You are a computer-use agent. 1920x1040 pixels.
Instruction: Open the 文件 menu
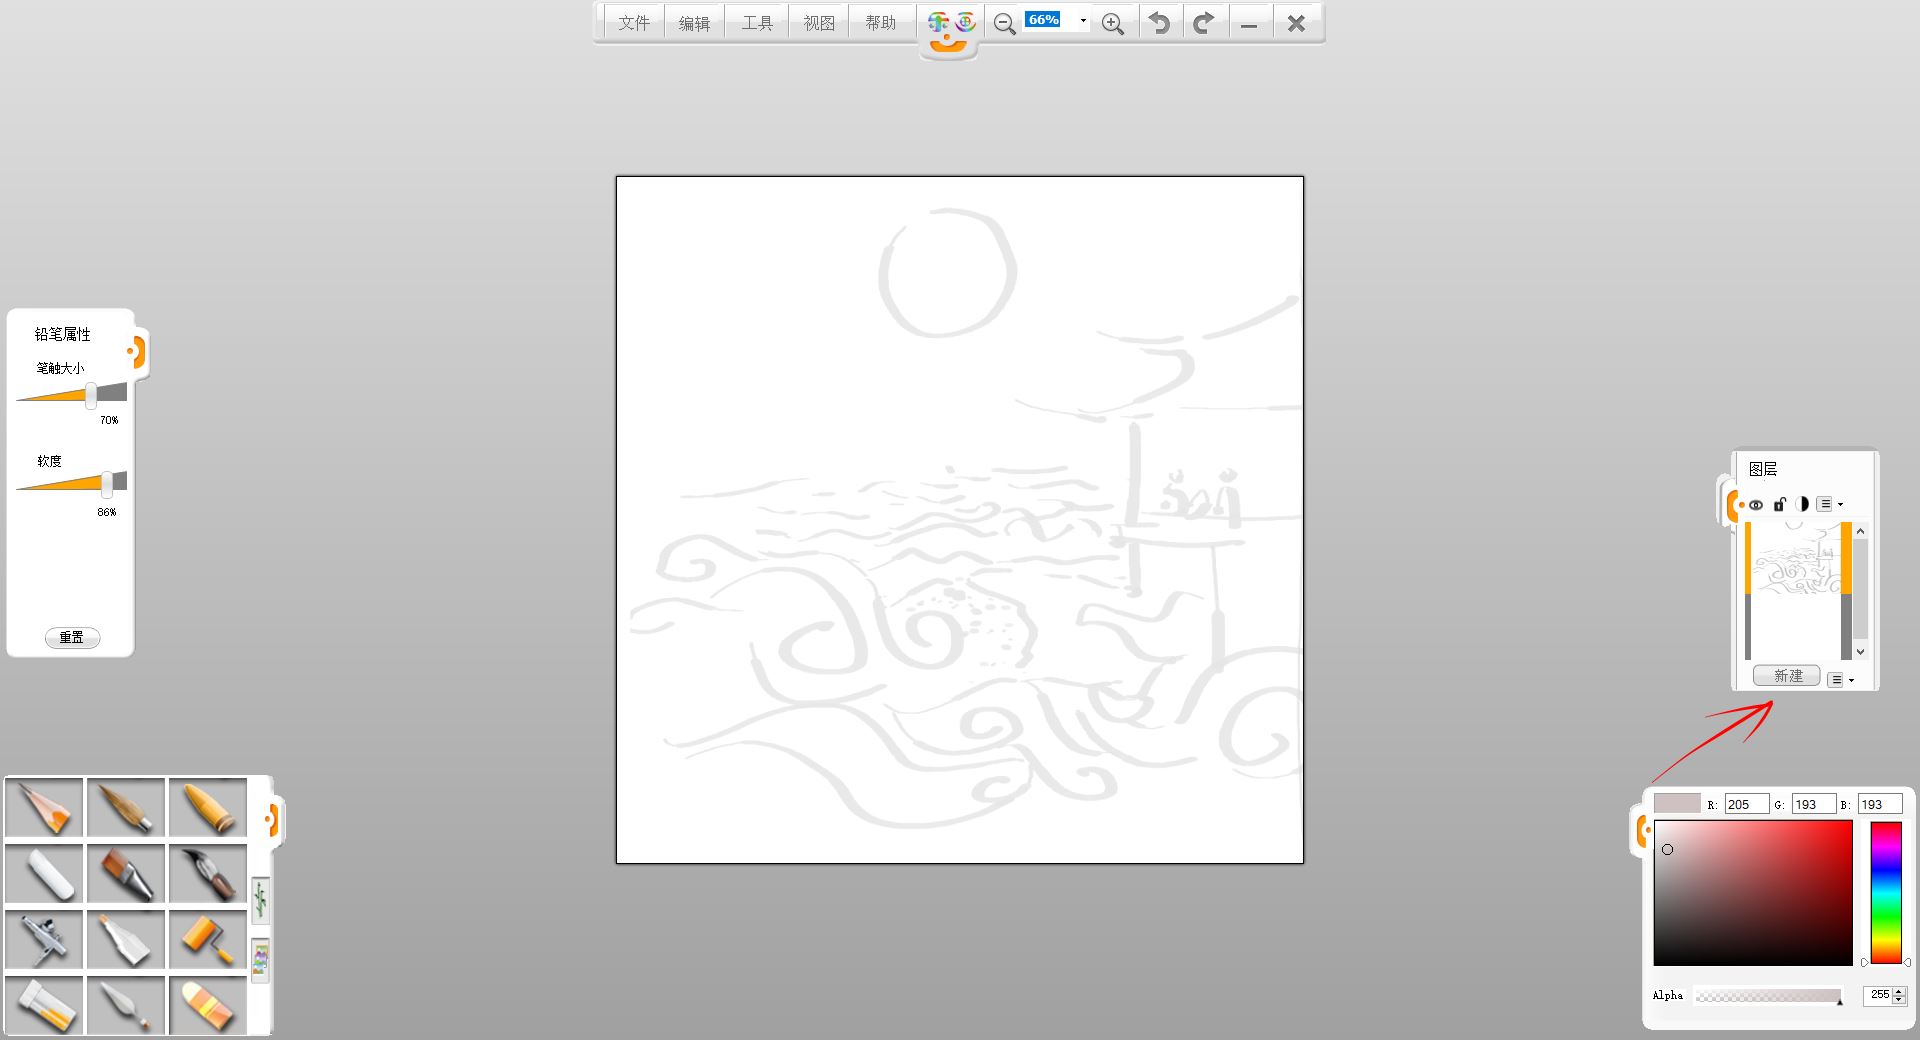point(634,23)
